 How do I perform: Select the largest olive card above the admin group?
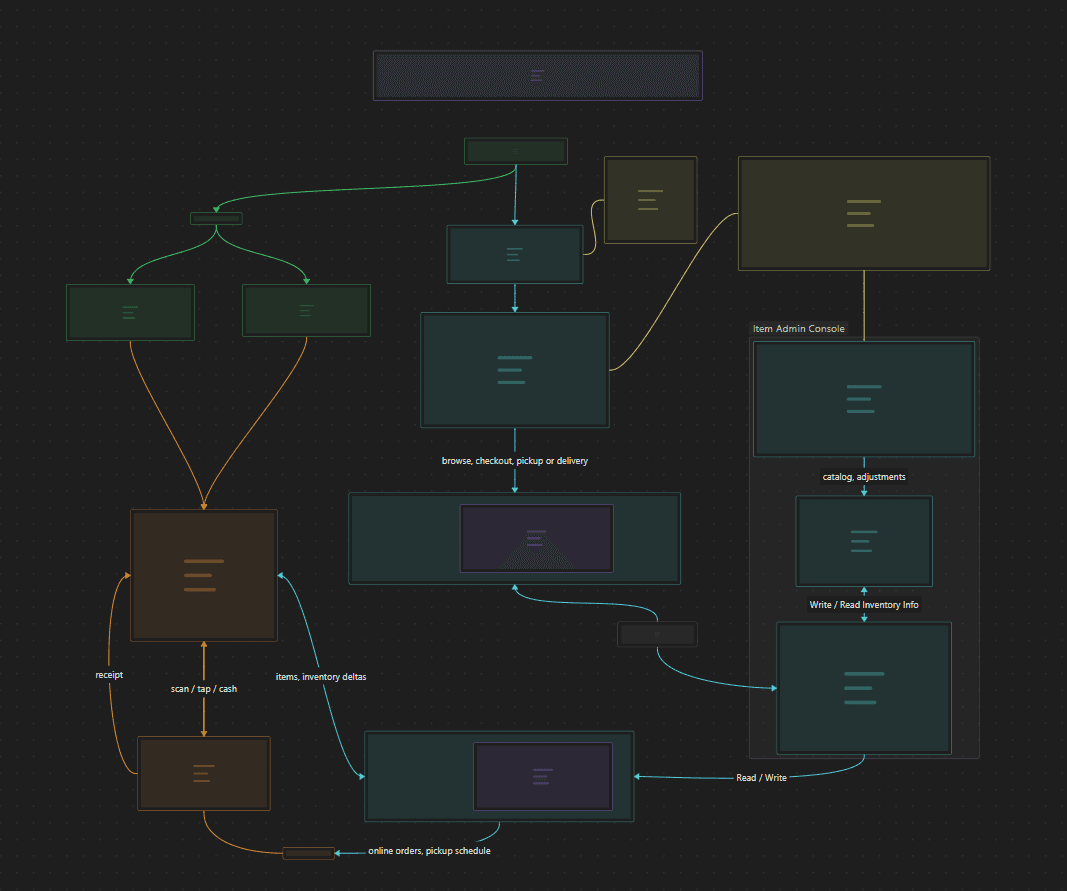point(864,213)
